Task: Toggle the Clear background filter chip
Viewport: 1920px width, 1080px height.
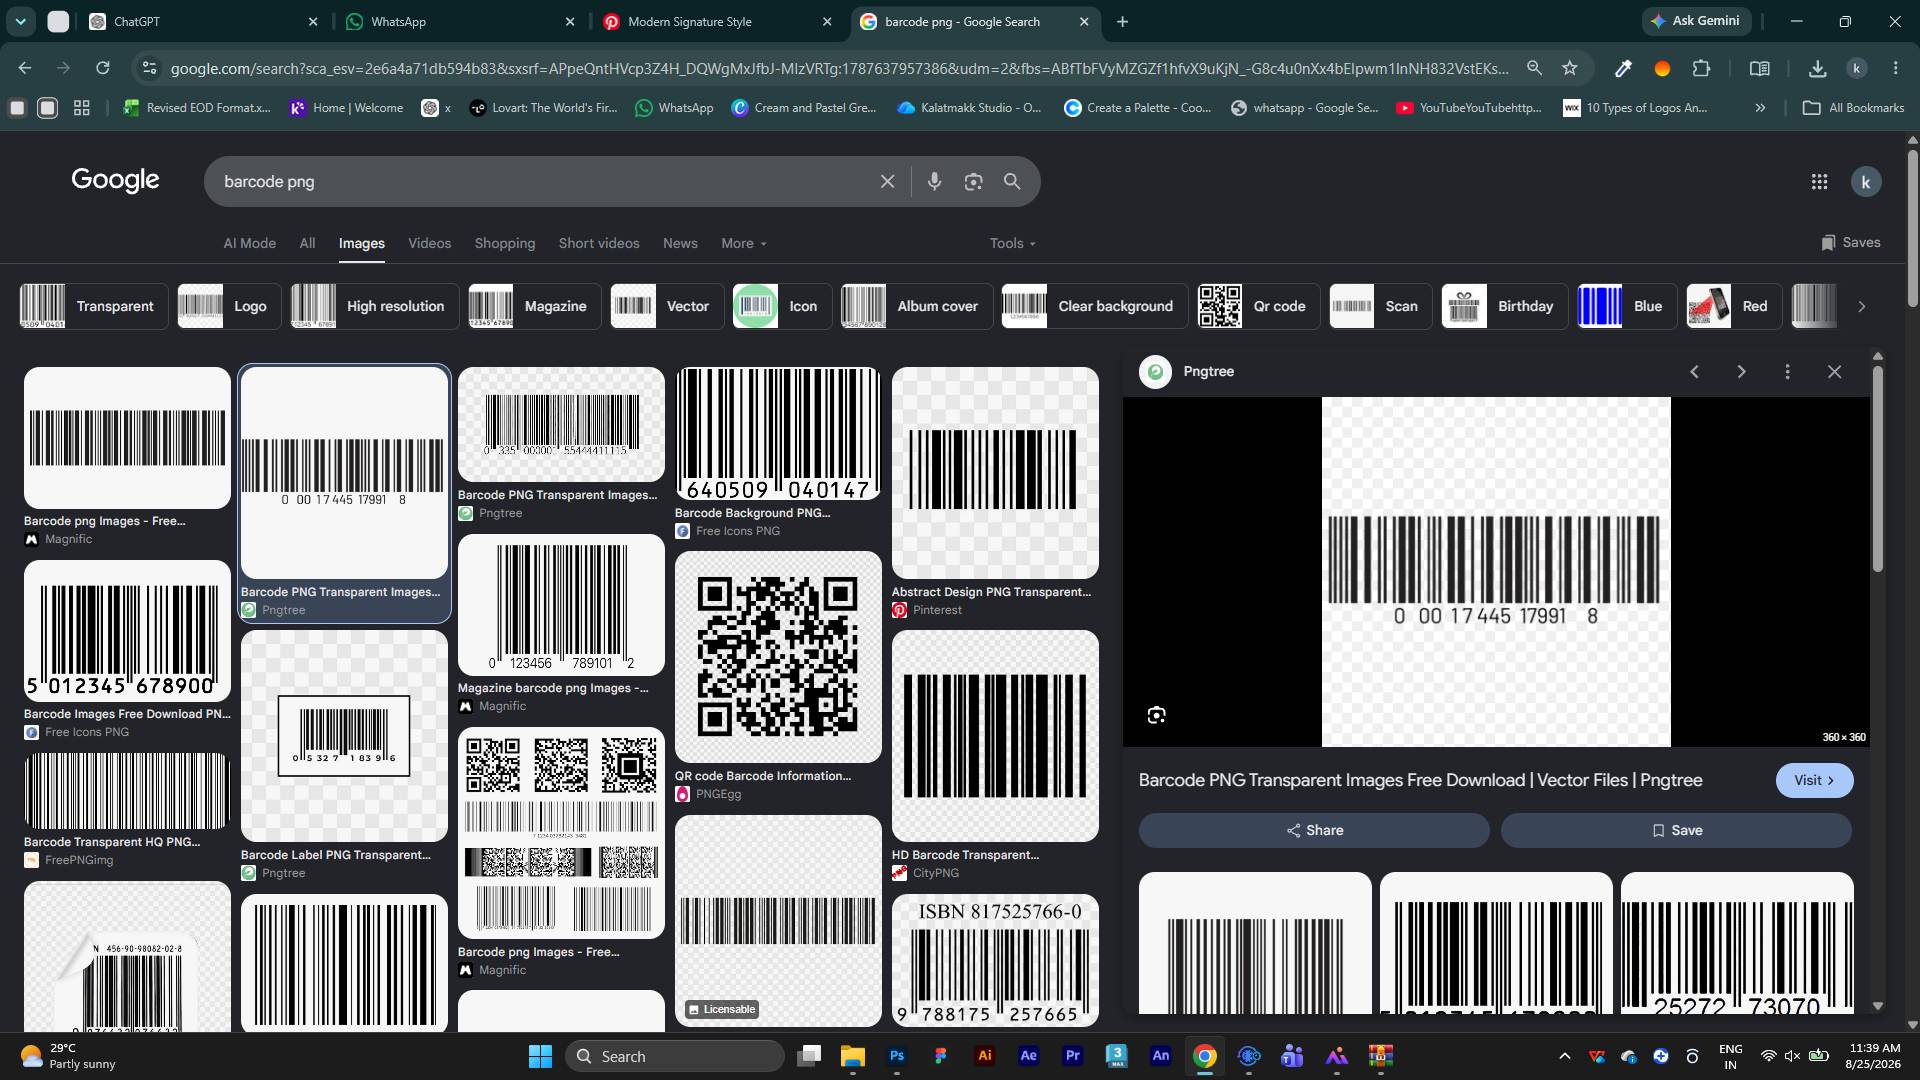Action: pos(1094,306)
